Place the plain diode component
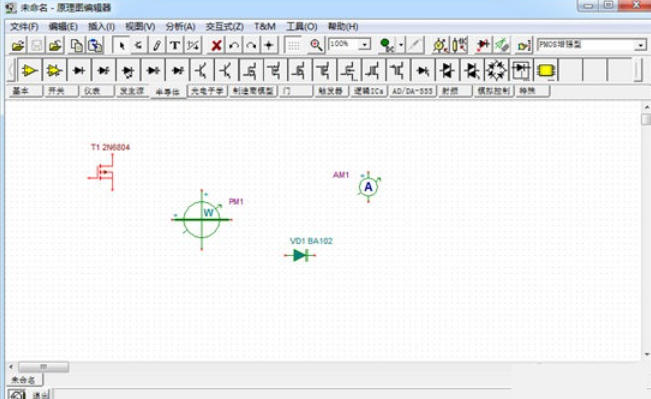651x399 pixels. tap(78, 70)
